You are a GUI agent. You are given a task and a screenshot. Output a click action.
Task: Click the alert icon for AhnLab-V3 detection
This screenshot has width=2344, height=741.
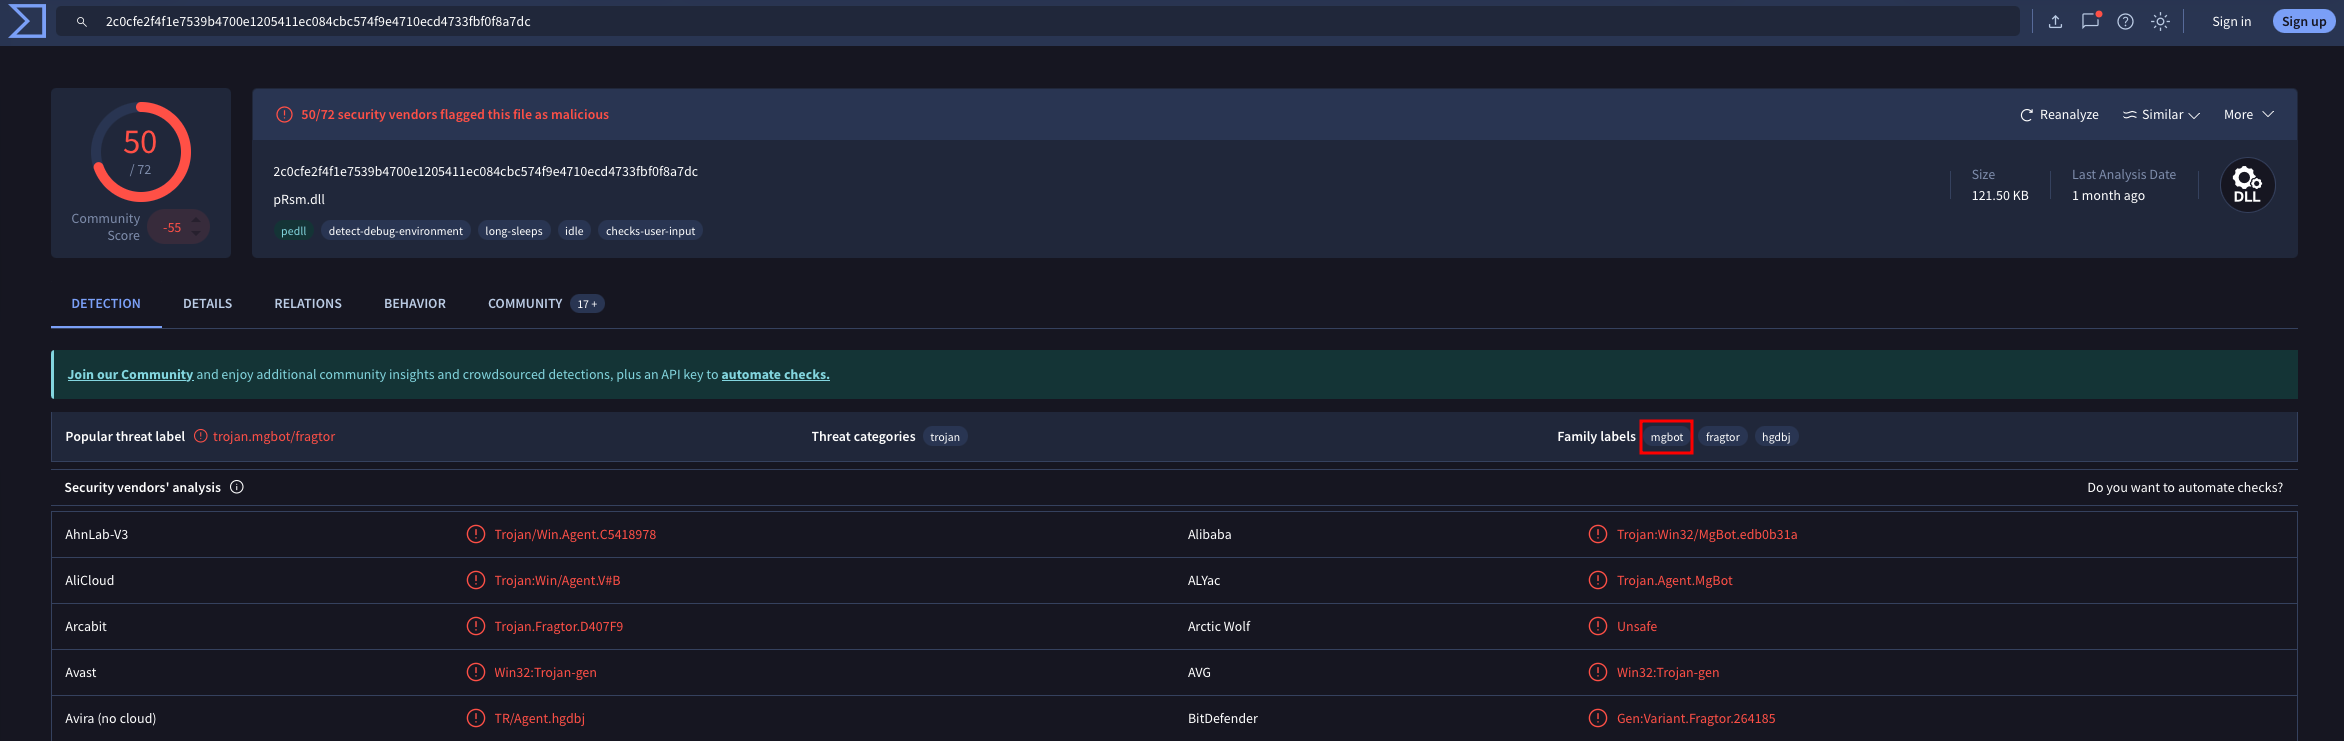[476, 534]
